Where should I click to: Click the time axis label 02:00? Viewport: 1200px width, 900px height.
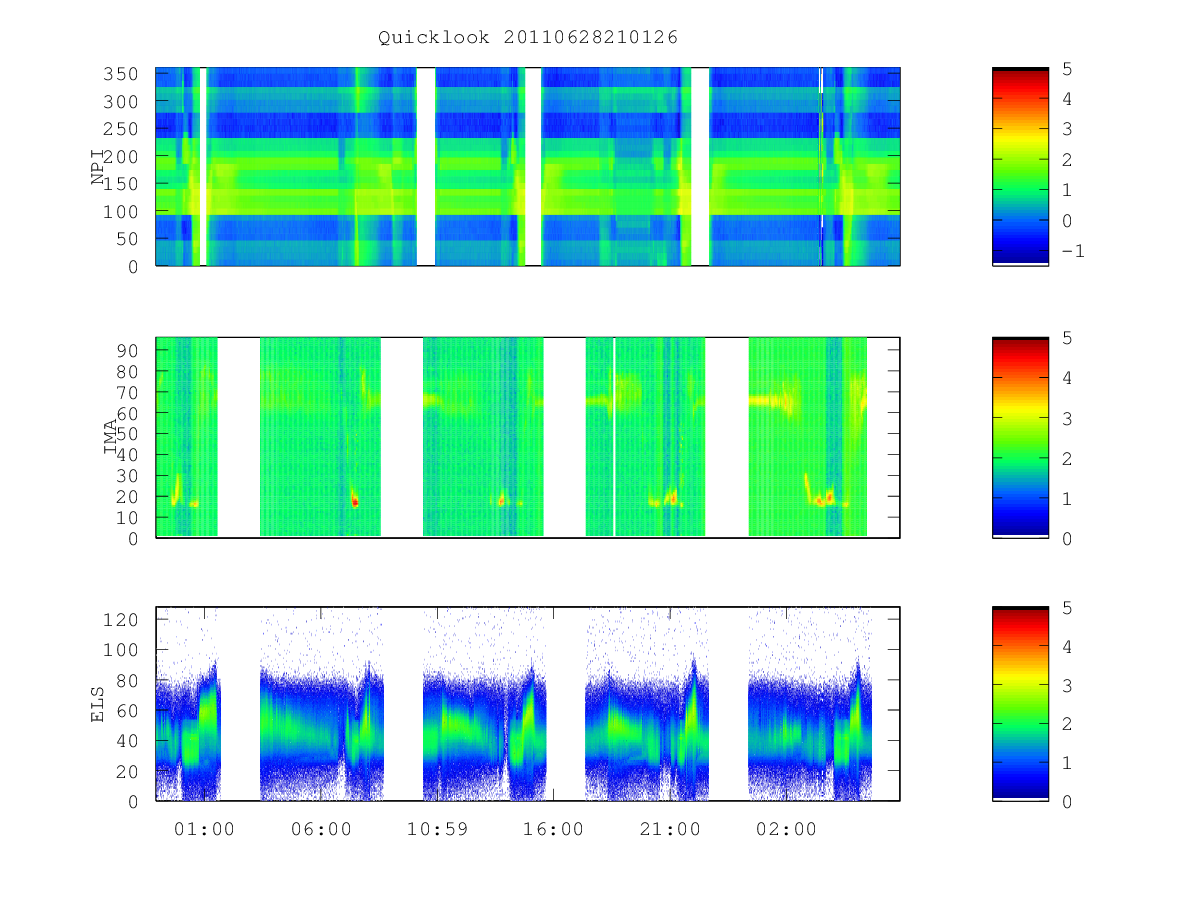(785, 829)
